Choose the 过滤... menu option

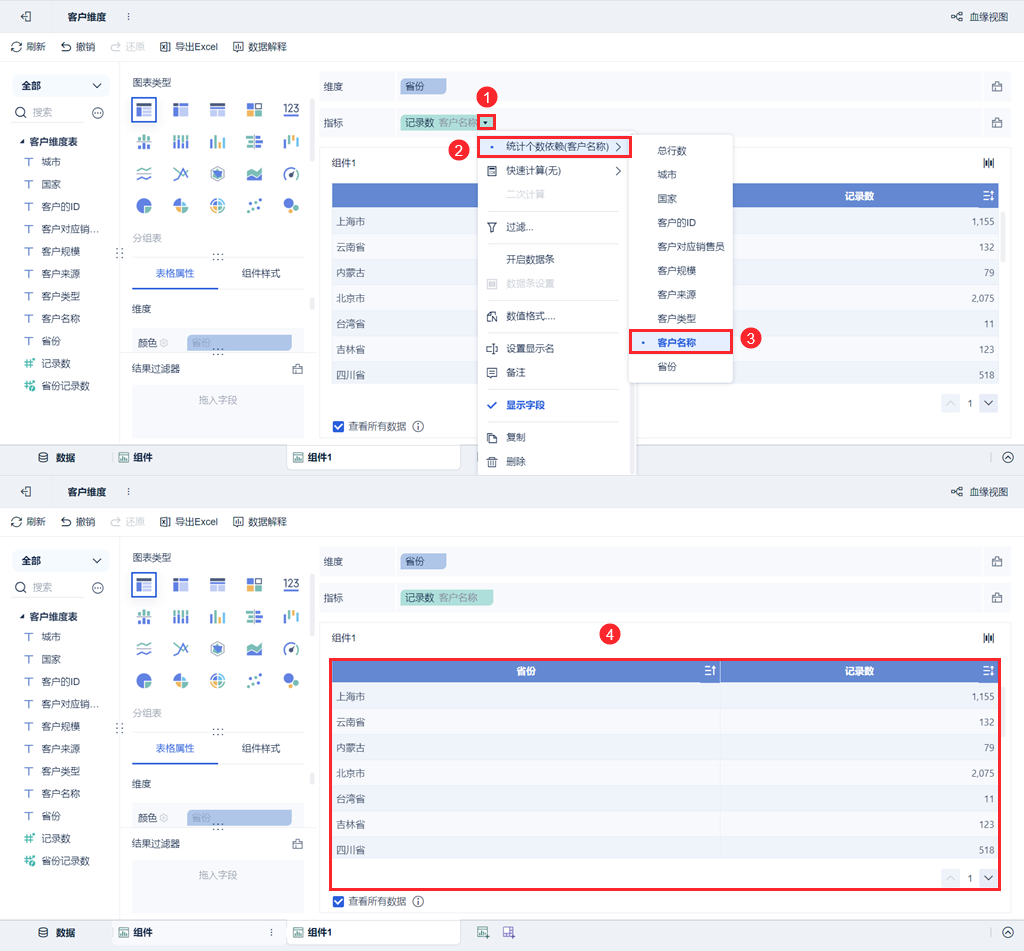[520, 227]
